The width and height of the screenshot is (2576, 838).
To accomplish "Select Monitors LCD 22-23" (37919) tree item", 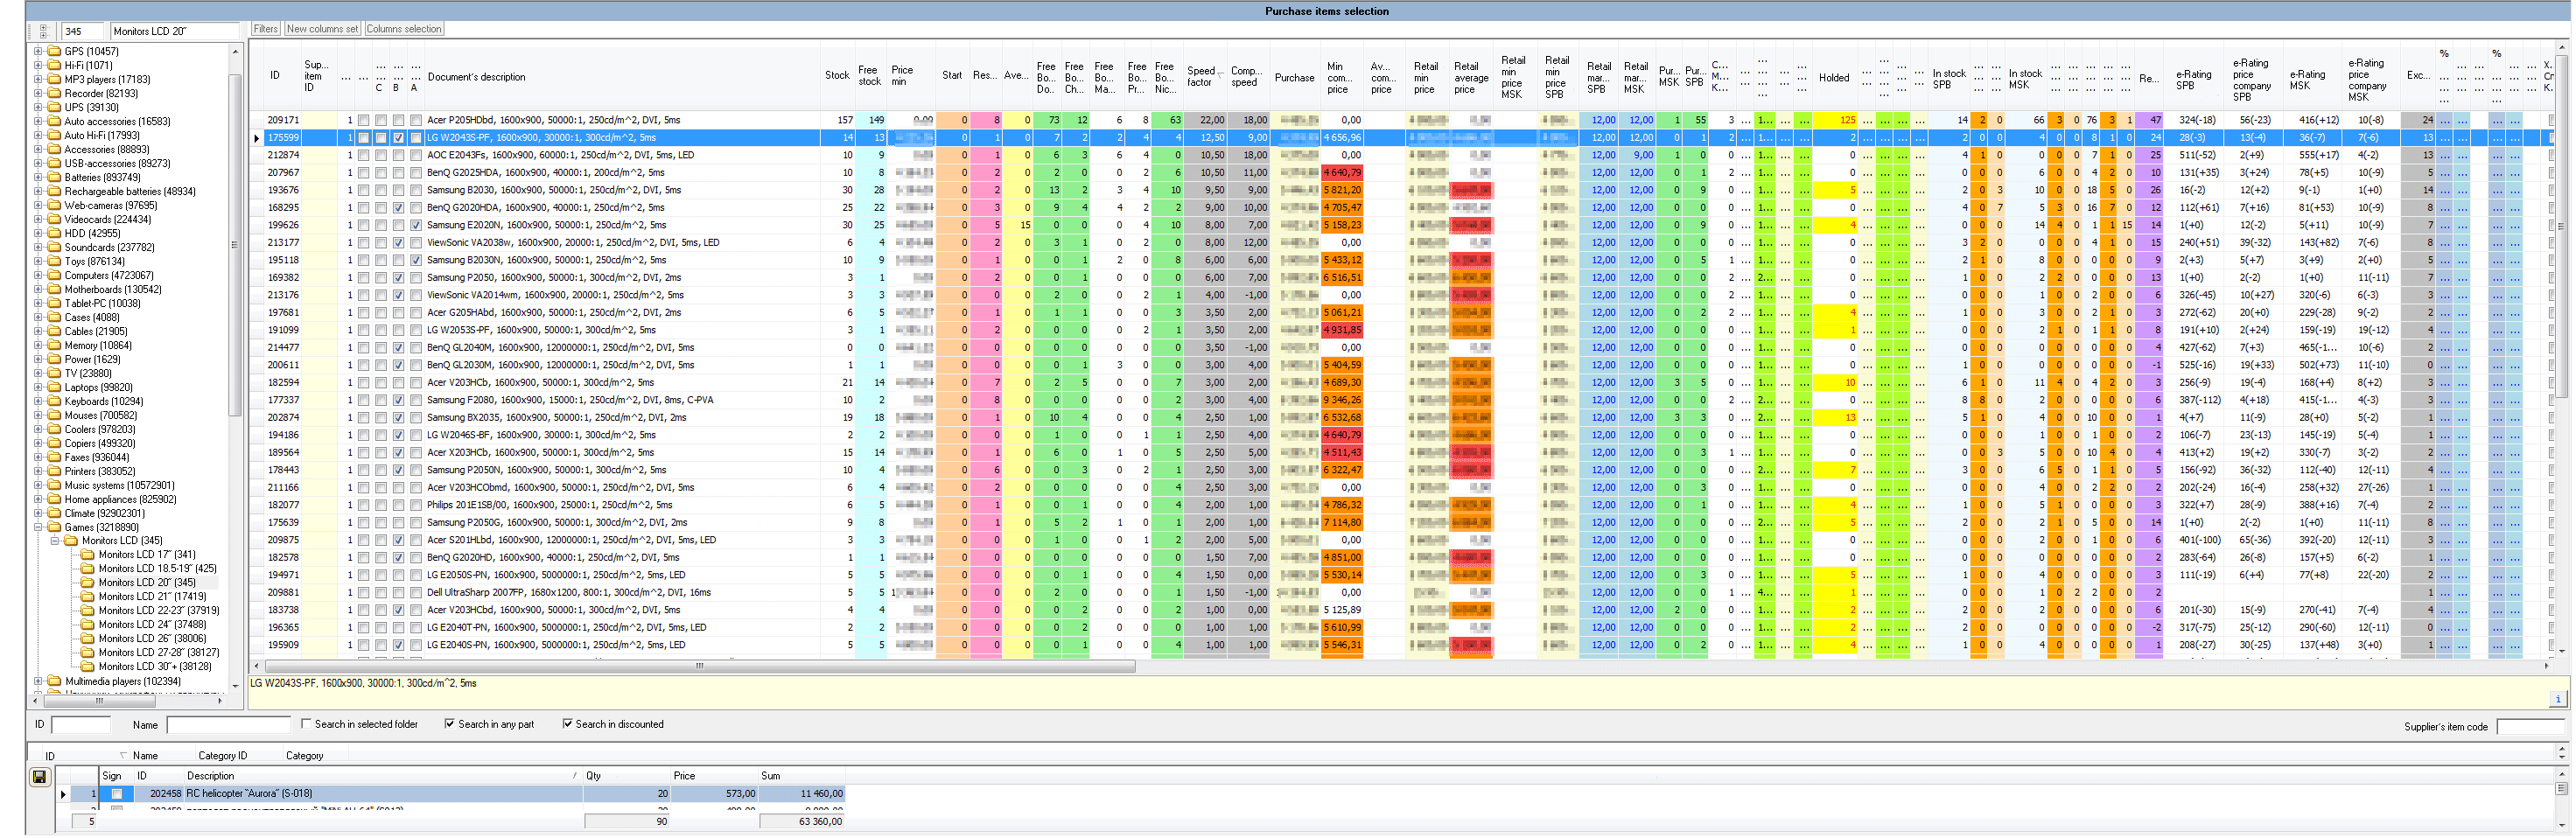I will pyautogui.click(x=158, y=610).
